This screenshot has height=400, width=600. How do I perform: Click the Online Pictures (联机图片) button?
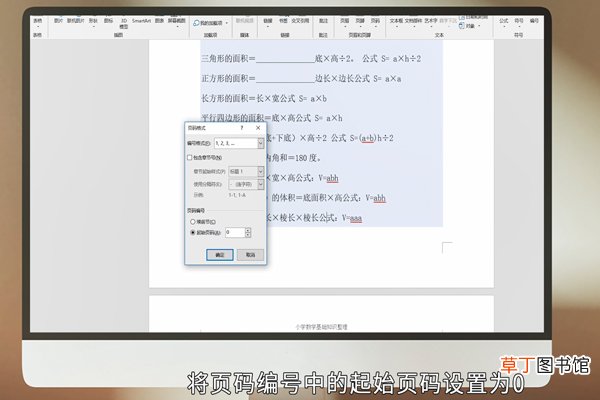pyautogui.click(x=75, y=22)
